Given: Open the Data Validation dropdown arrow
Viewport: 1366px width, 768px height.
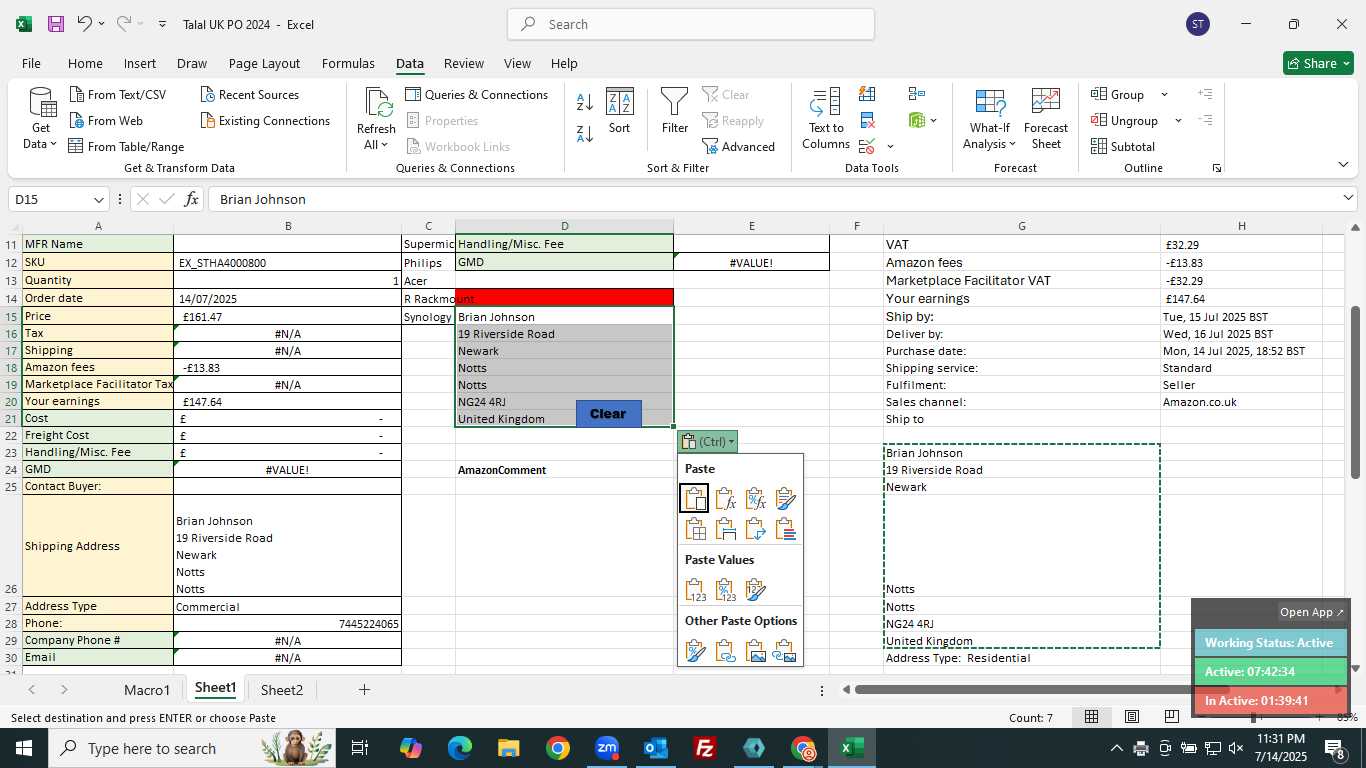Looking at the screenshot, I should [890, 147].
